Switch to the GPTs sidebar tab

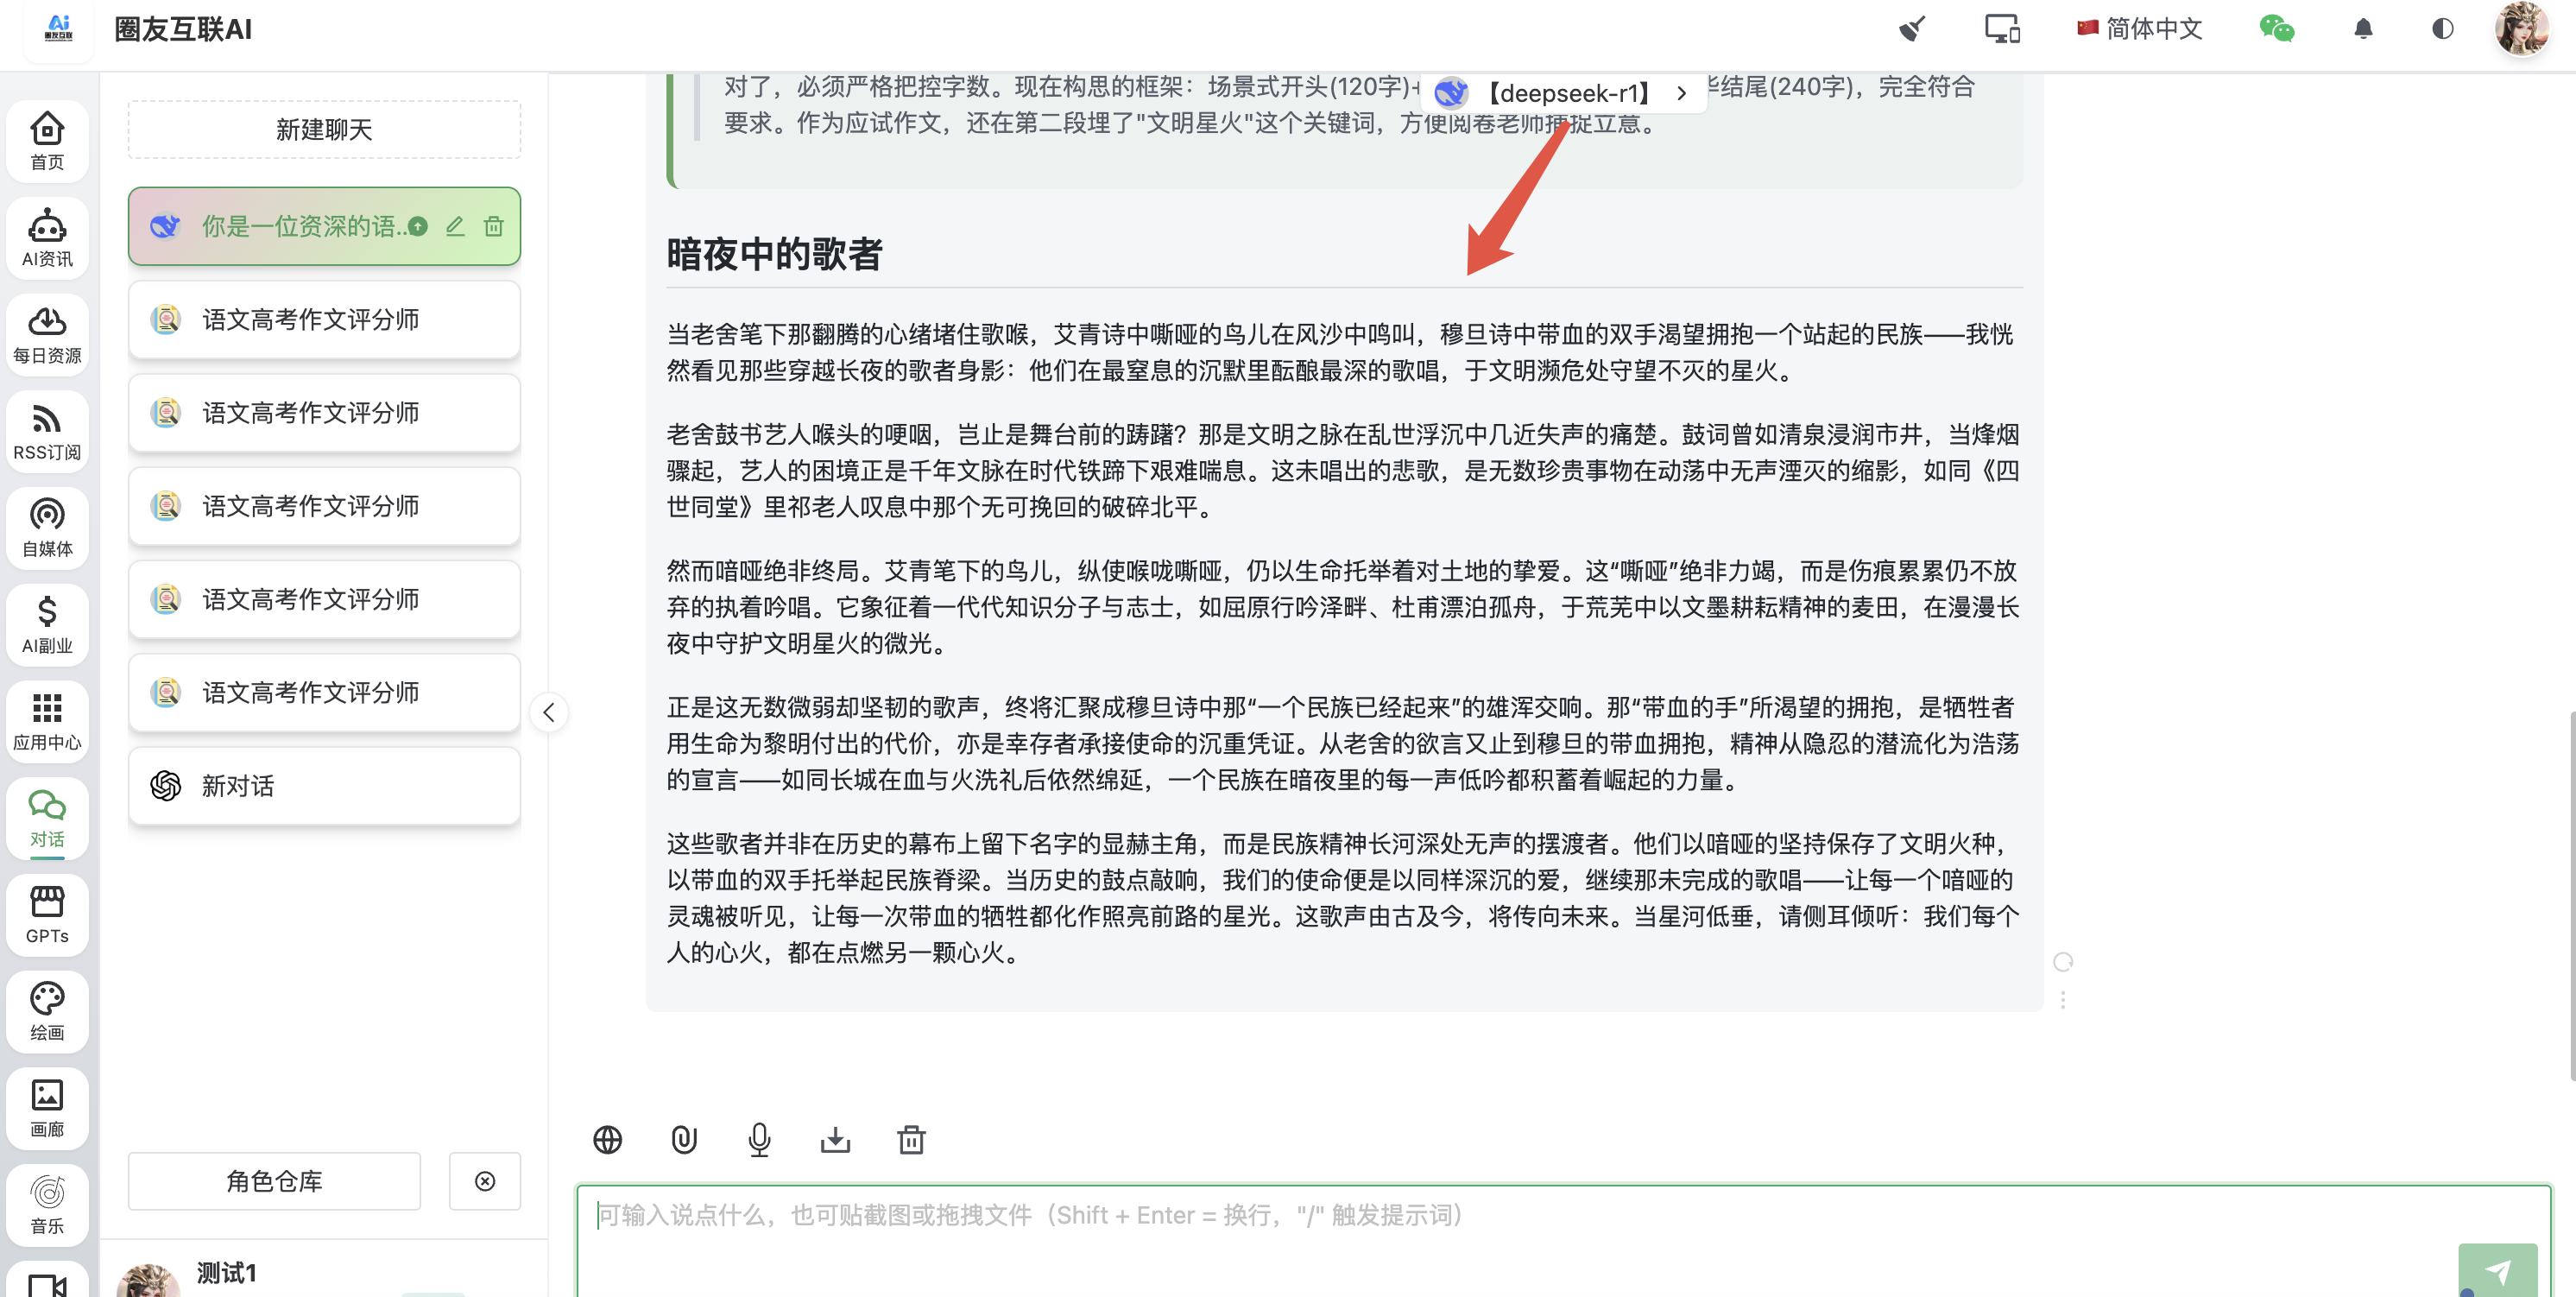[47, 913]
